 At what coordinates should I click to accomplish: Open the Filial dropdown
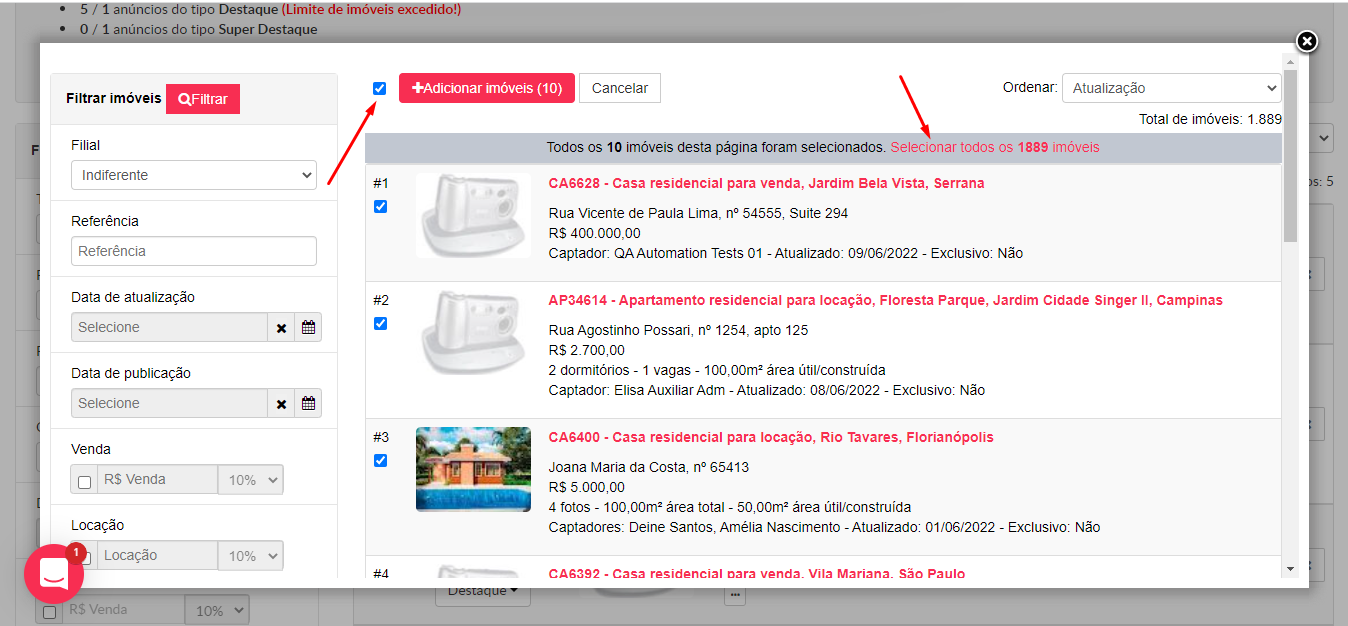tap(194, 175)
